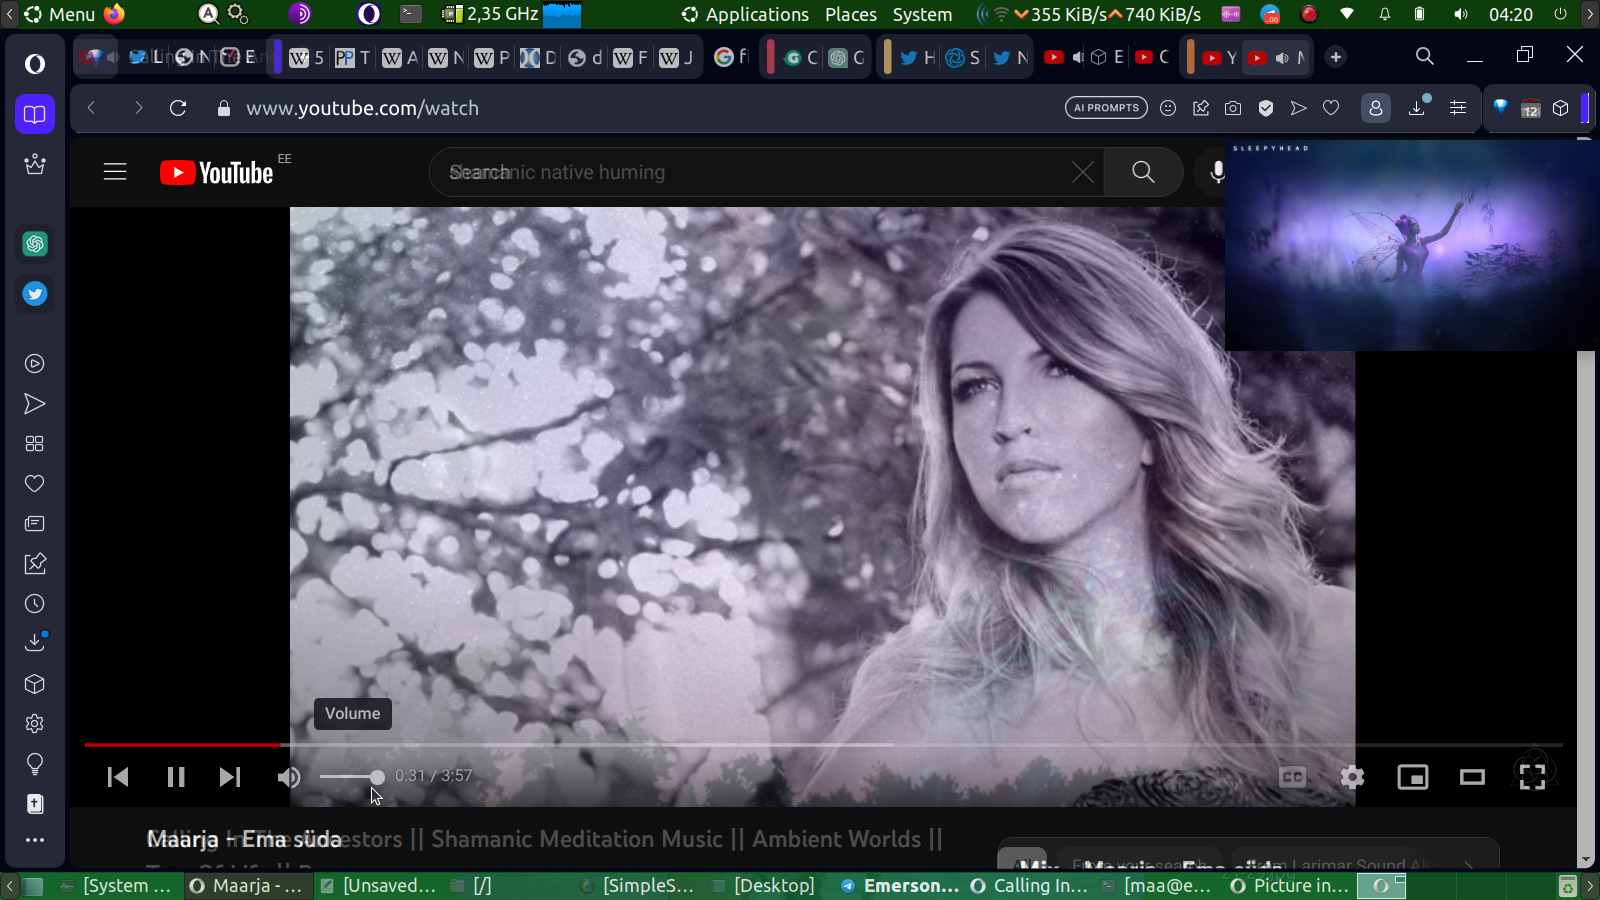Open Twitter in the Opera sidebar
This screenshot has height=900, width=1600.
[x=35, y=294]
